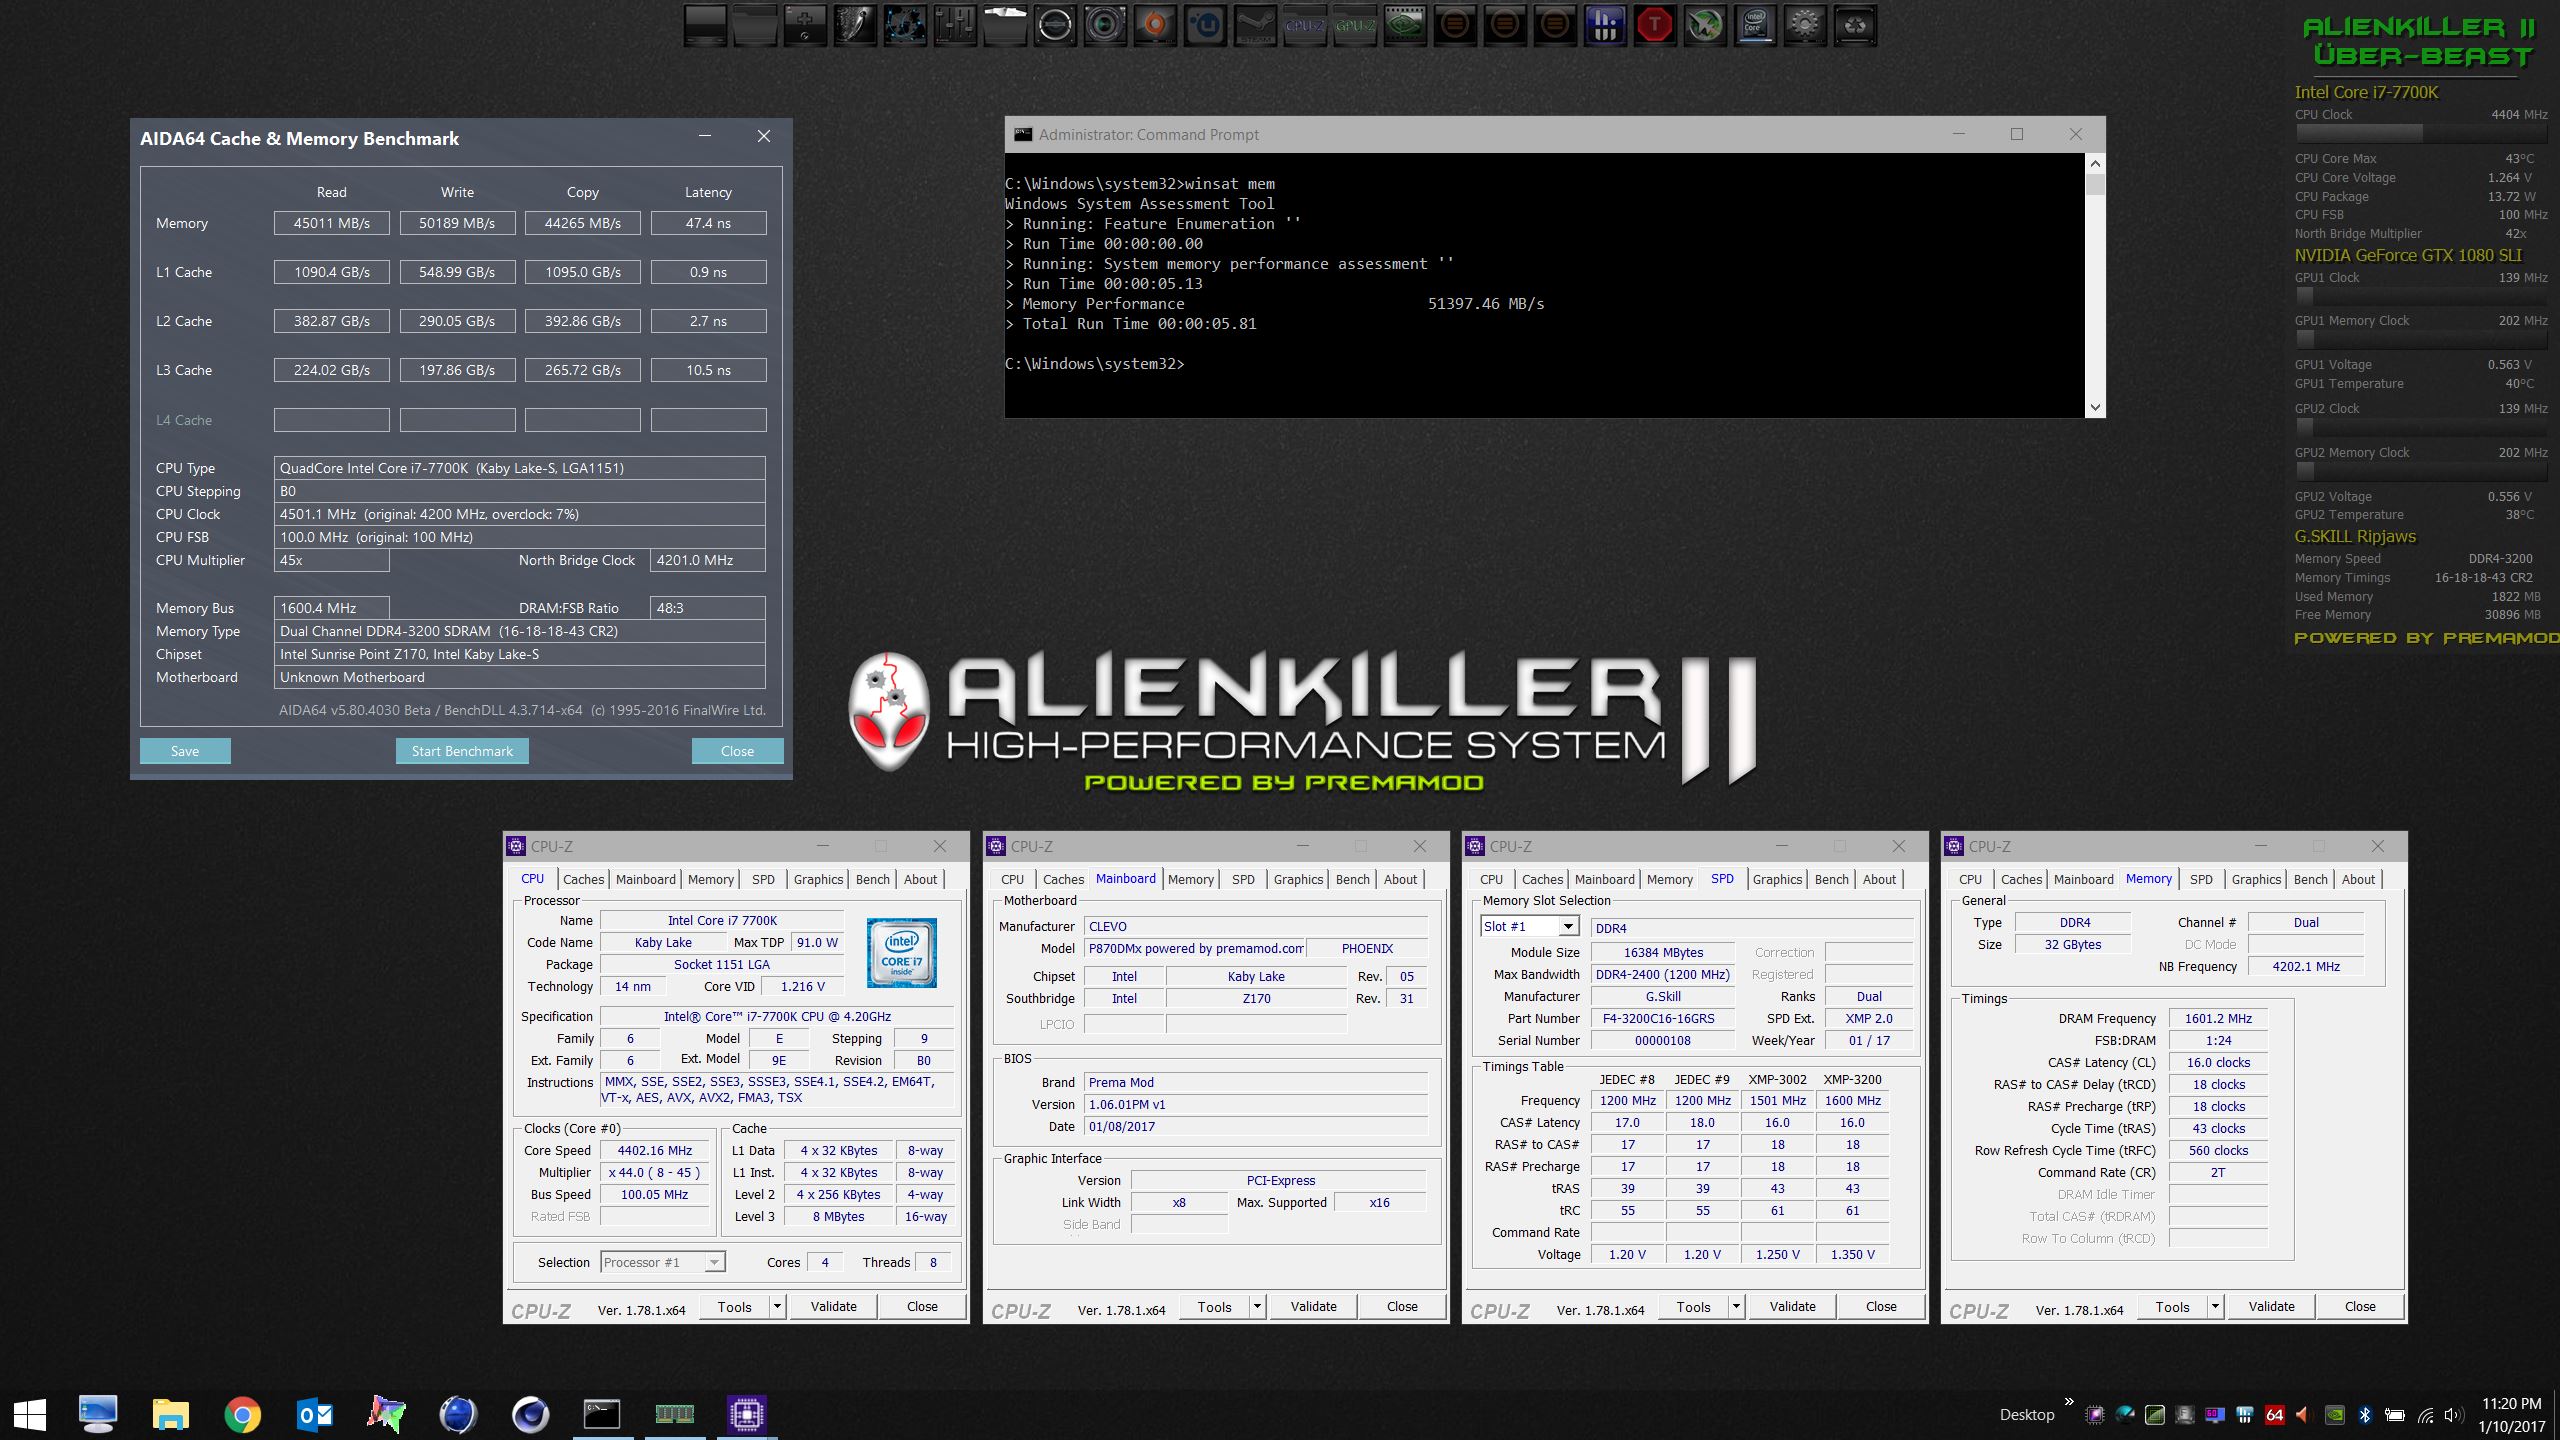Open the Uplay icon in dock
Image resolution: width=2560 pixels, height=1440 pixels.
coord(1205,26)
